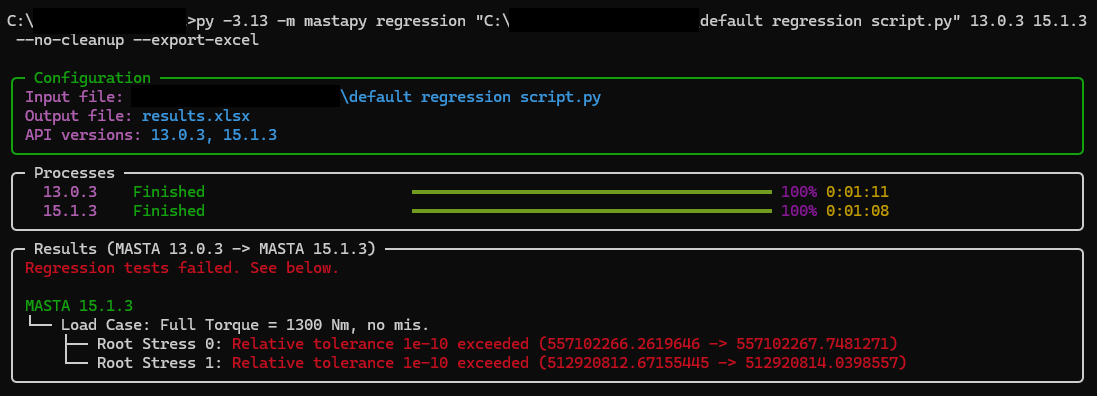This screenshot has width=1097, height=396.
Task: Click the Root Stress 1 tolerance exceeded error text
Action: 569,362
